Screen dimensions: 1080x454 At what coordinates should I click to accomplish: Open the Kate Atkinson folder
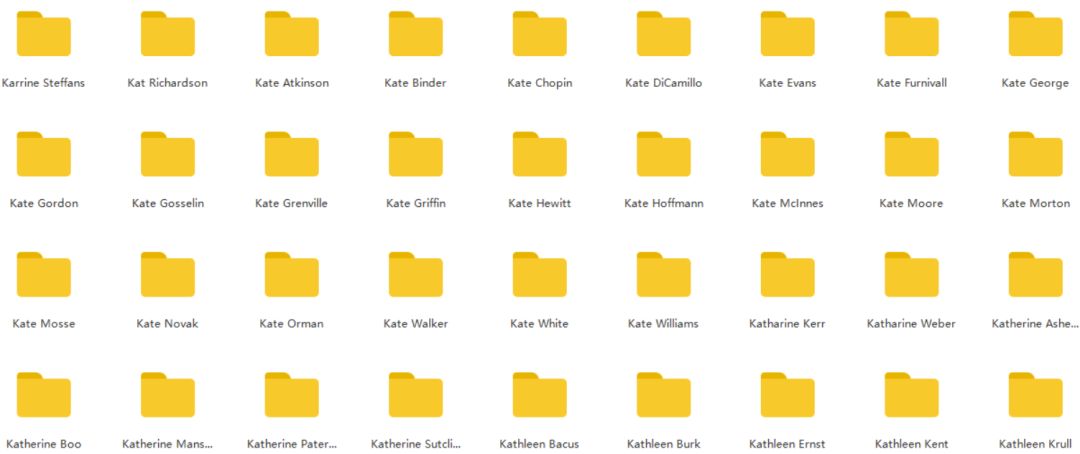click(x=291, y=34)
